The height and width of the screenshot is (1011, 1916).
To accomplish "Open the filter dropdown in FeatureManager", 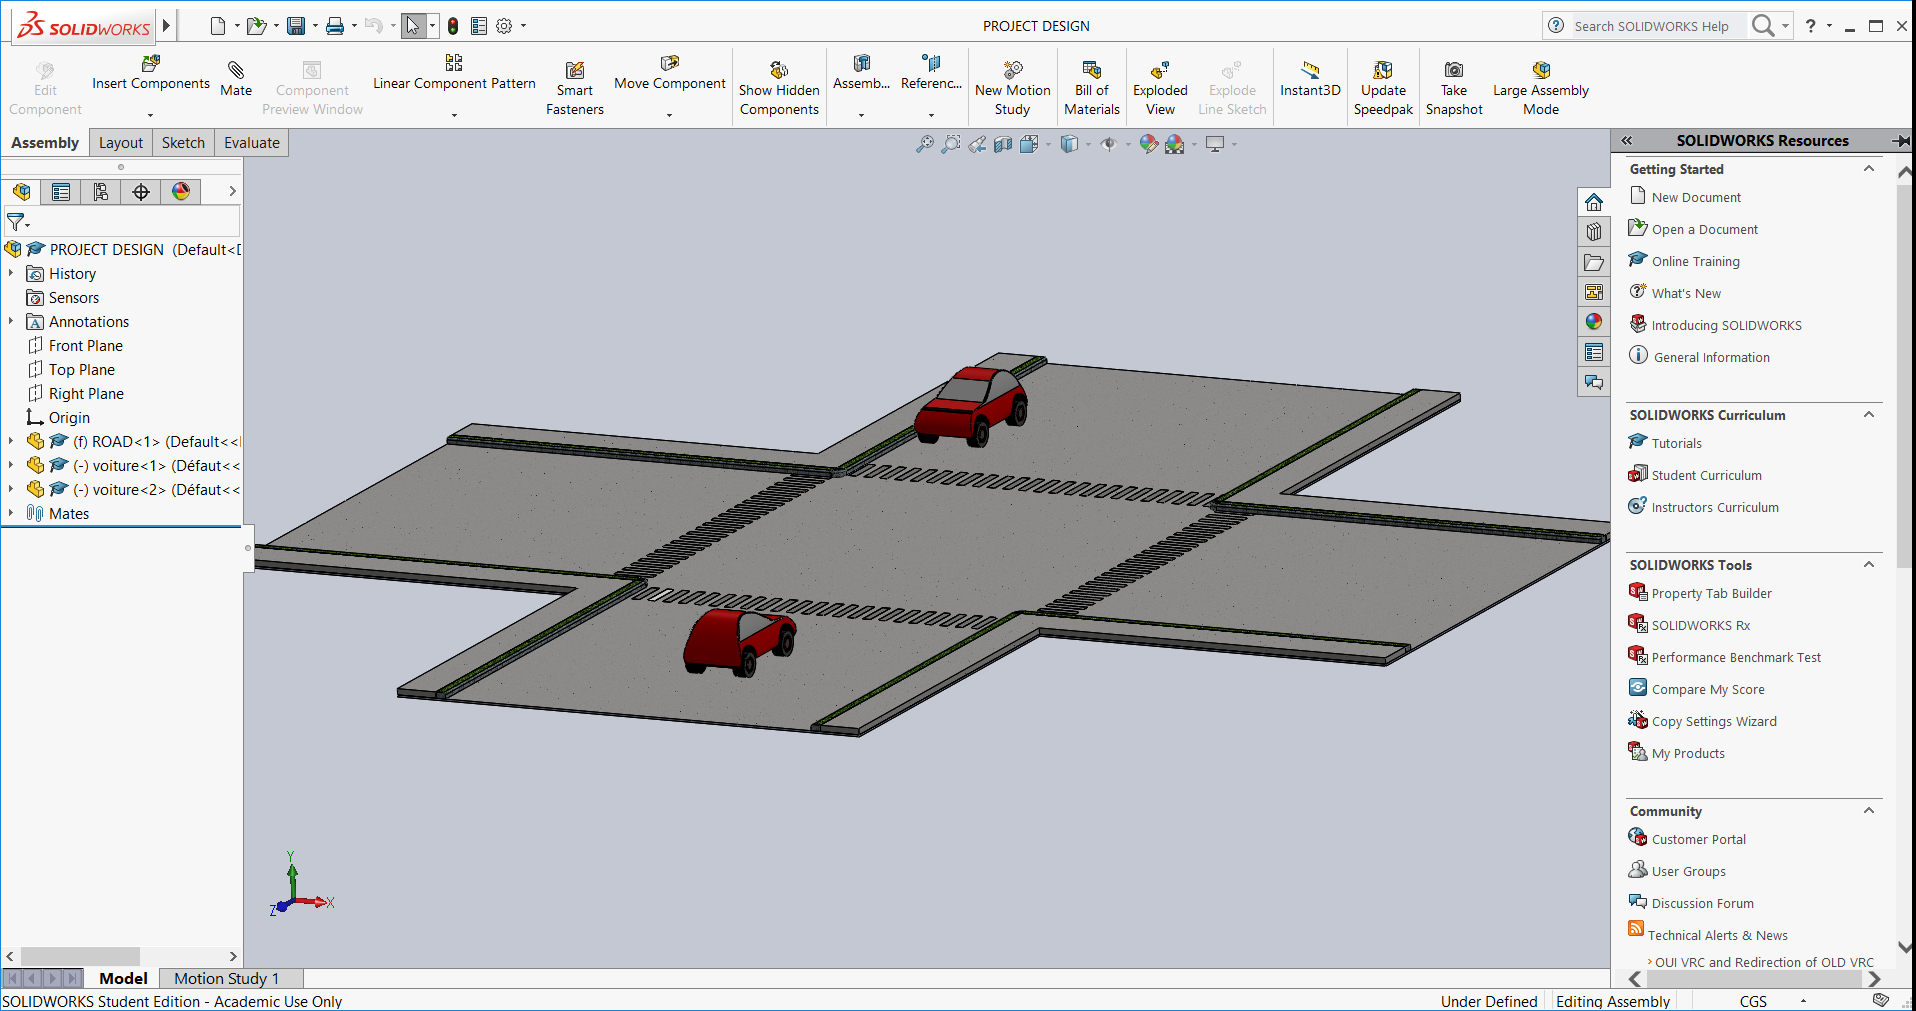I will 28,222.
